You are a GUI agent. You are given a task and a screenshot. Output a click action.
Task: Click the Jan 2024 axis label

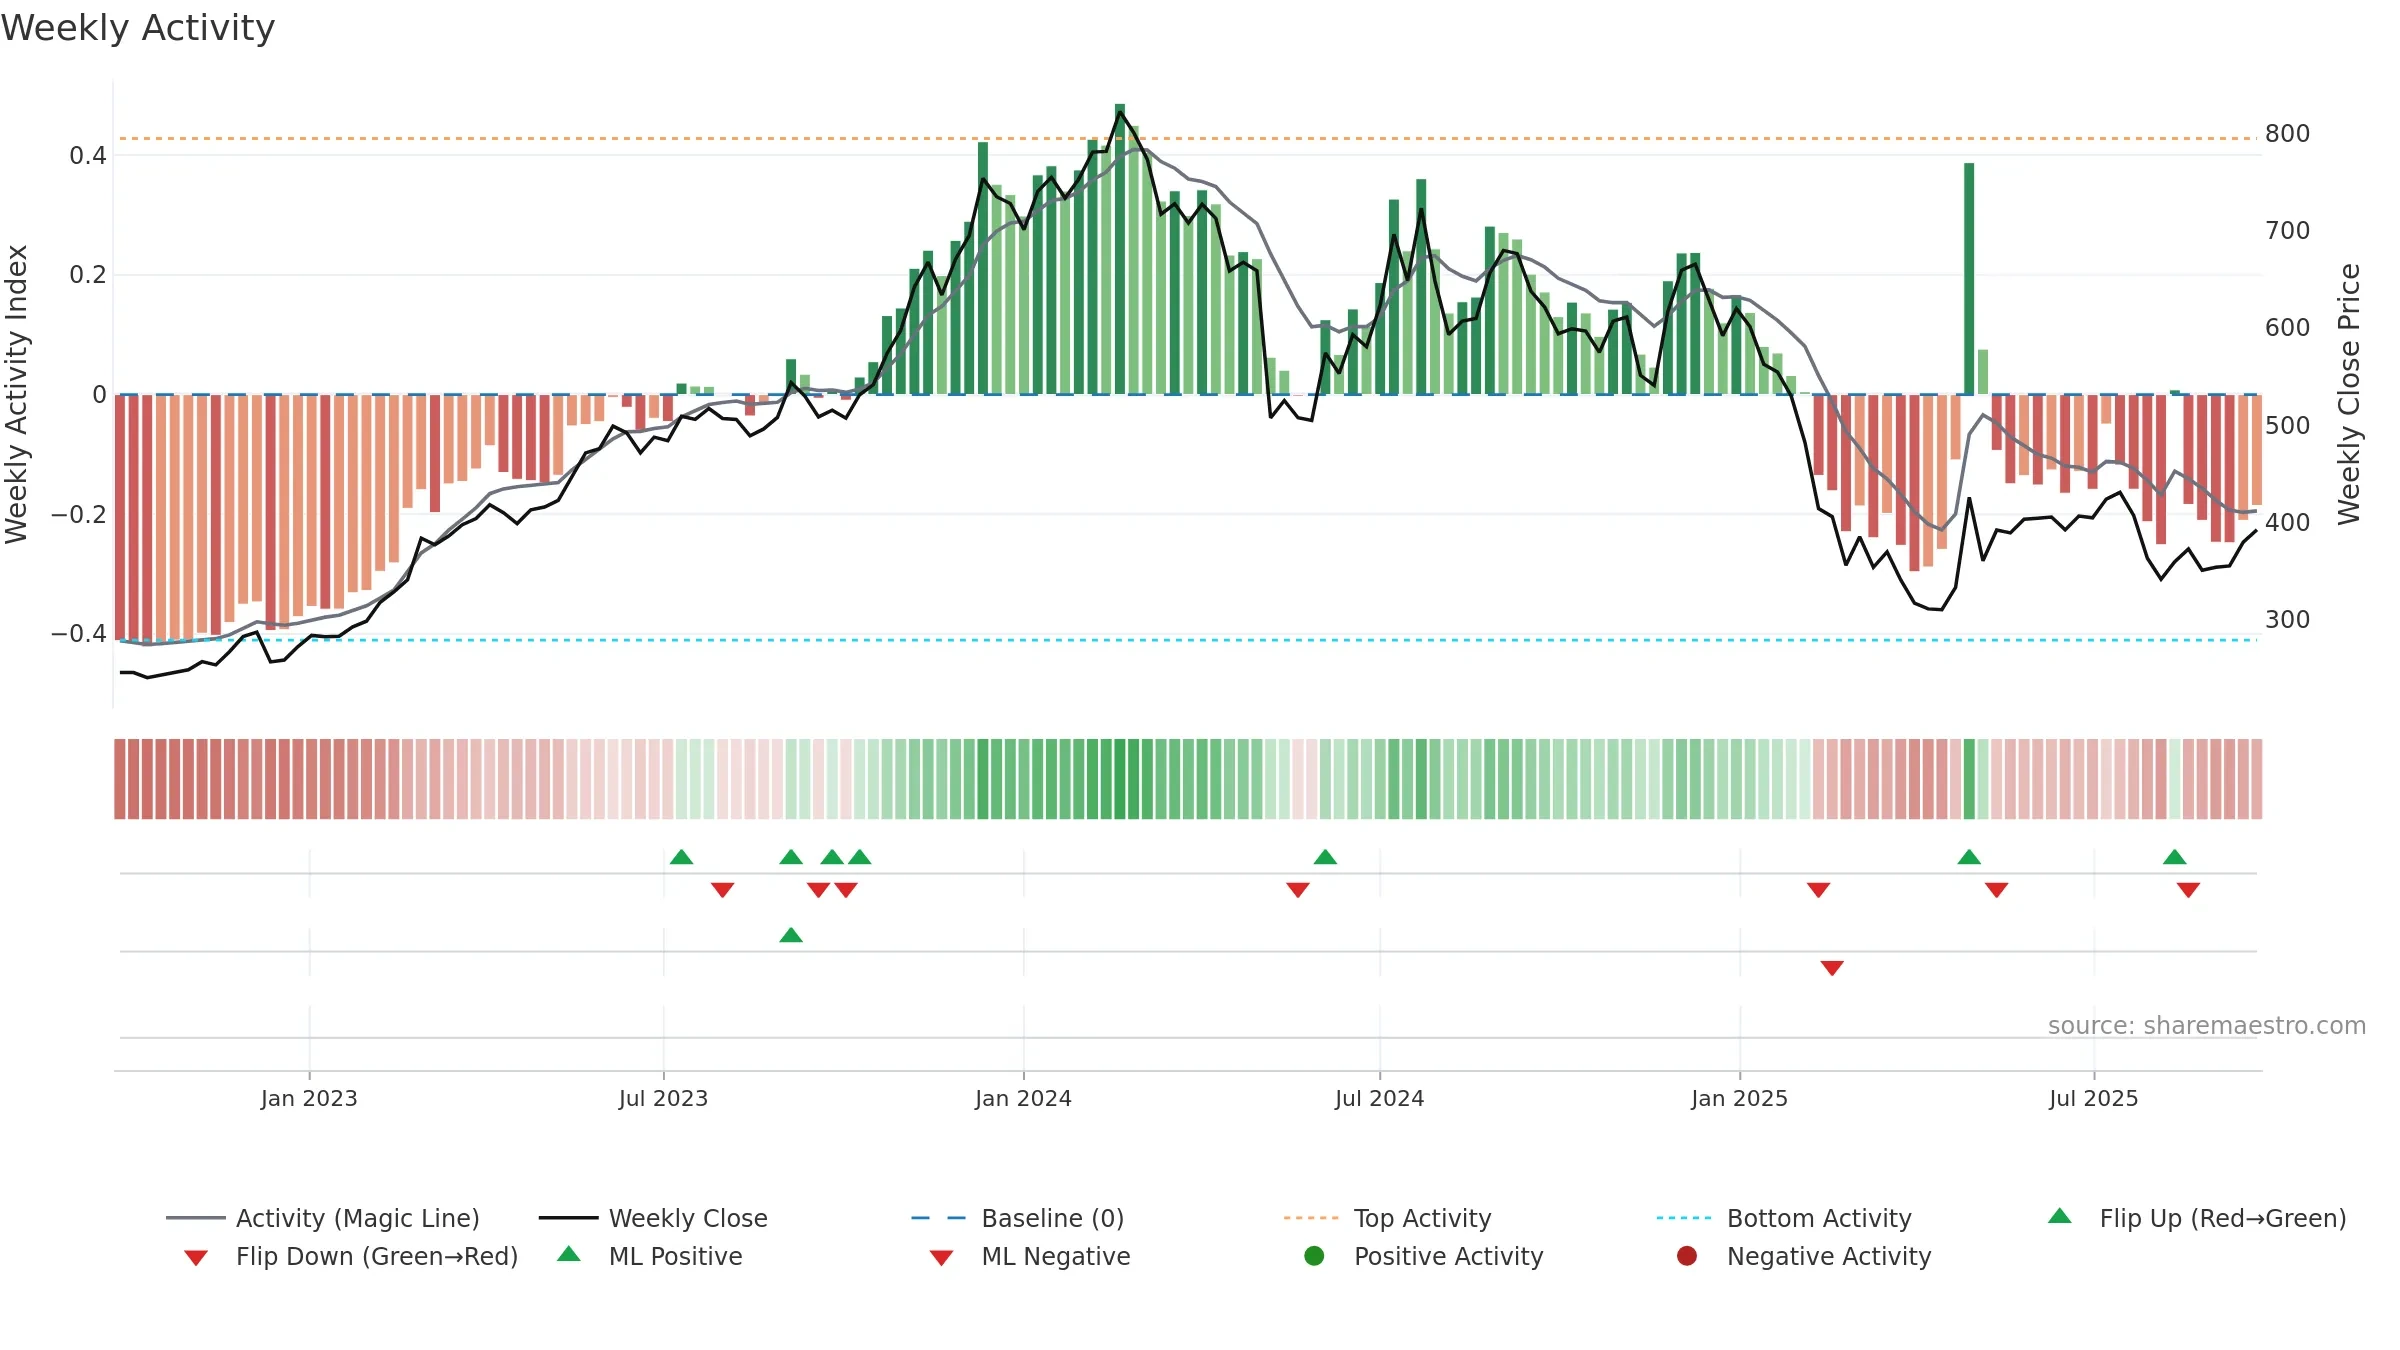pyautogui.click(x=1023, y=1098)
